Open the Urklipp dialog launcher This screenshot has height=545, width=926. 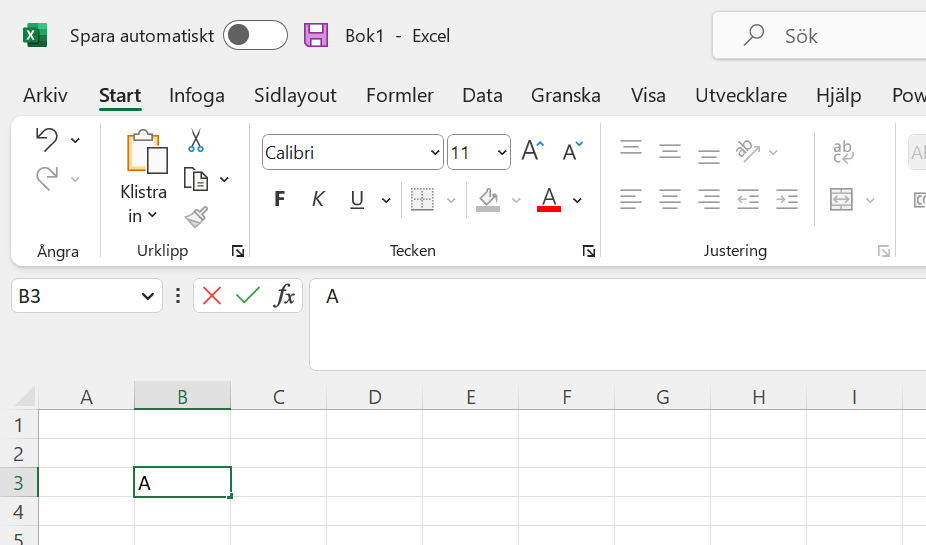[238, 252]
